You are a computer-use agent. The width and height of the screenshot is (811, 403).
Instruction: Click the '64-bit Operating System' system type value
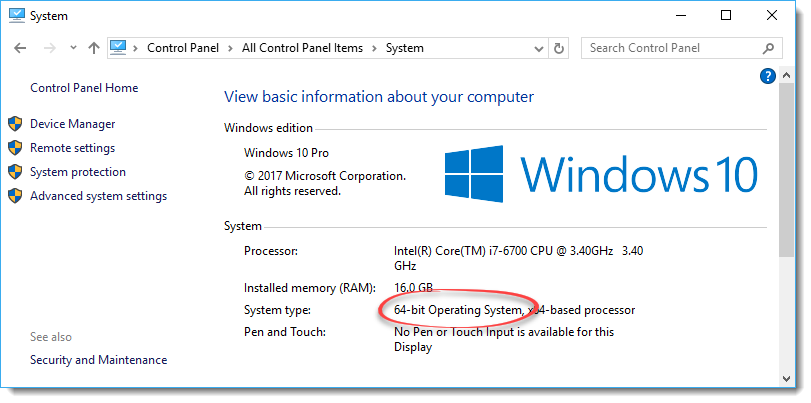[458, 310]
